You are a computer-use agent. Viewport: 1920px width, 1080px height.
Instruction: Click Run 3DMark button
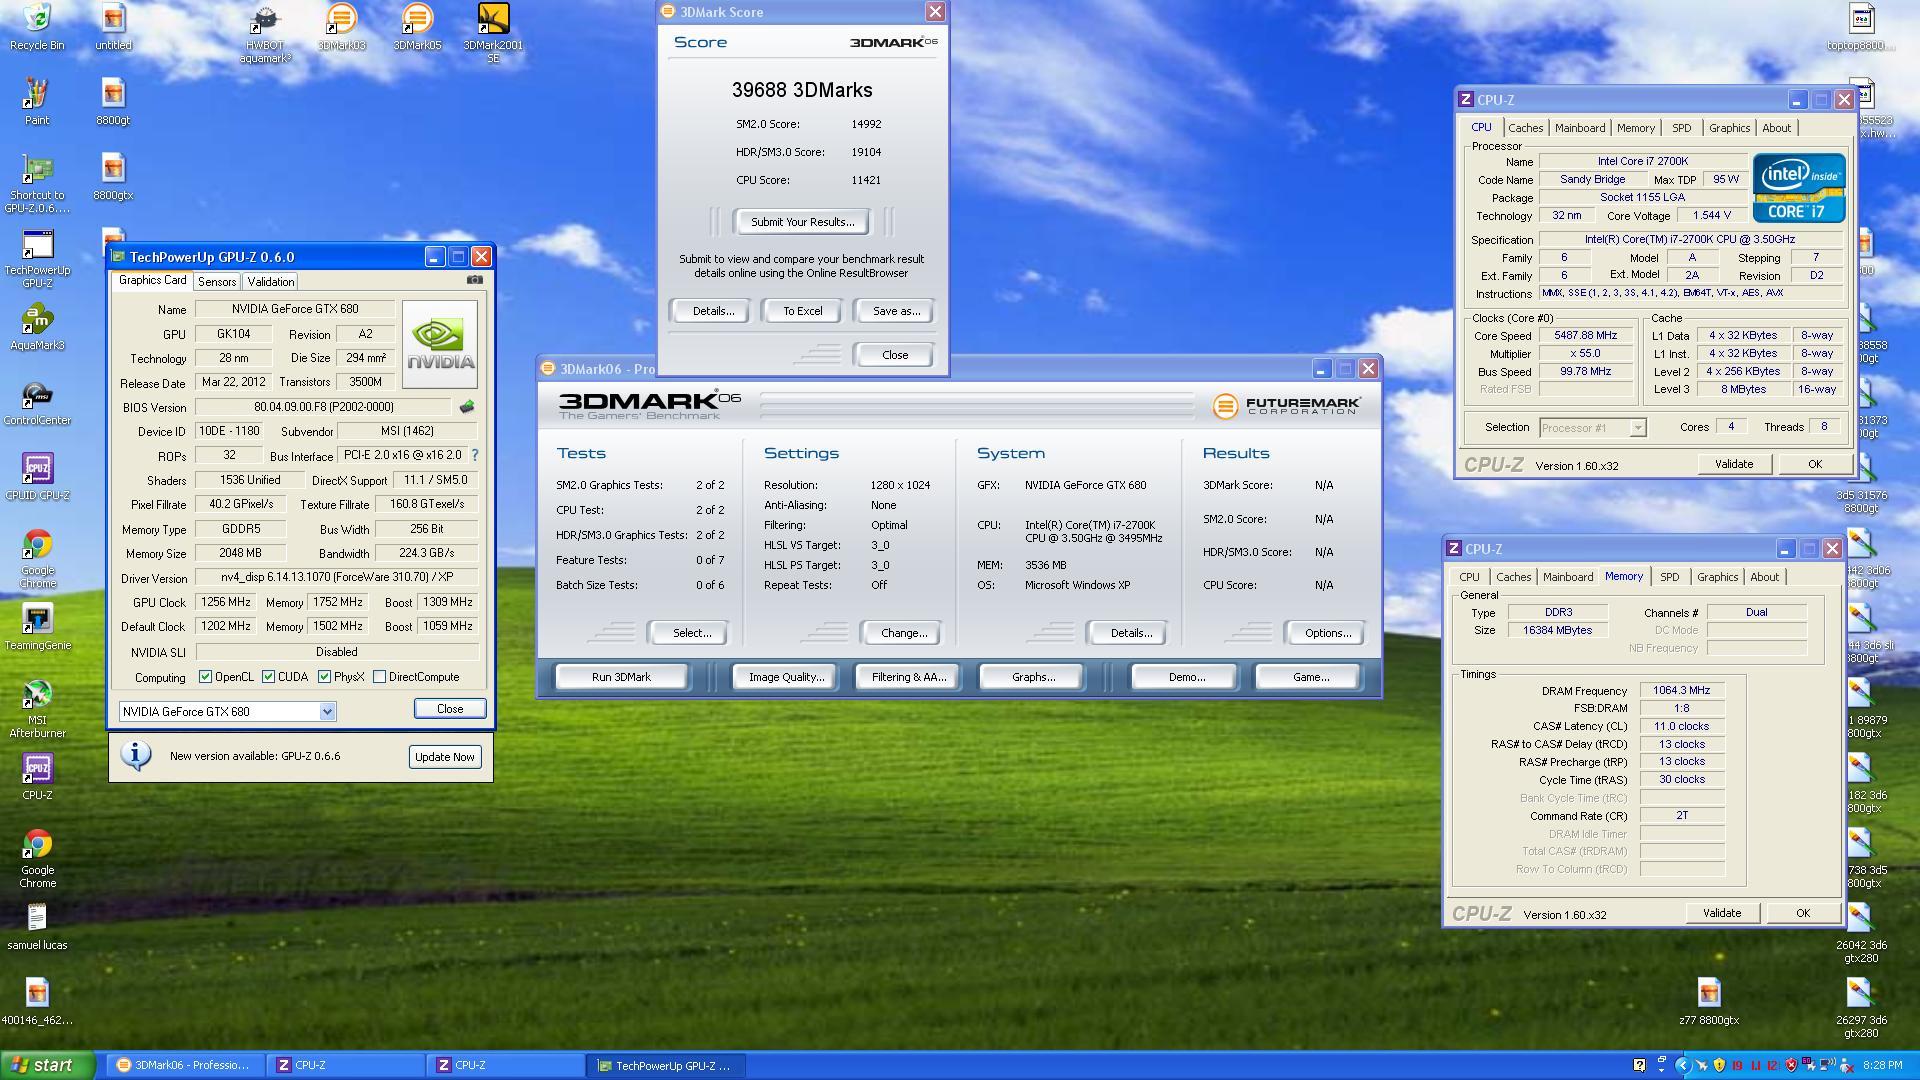pyautogui.click(x=621, y=677)
